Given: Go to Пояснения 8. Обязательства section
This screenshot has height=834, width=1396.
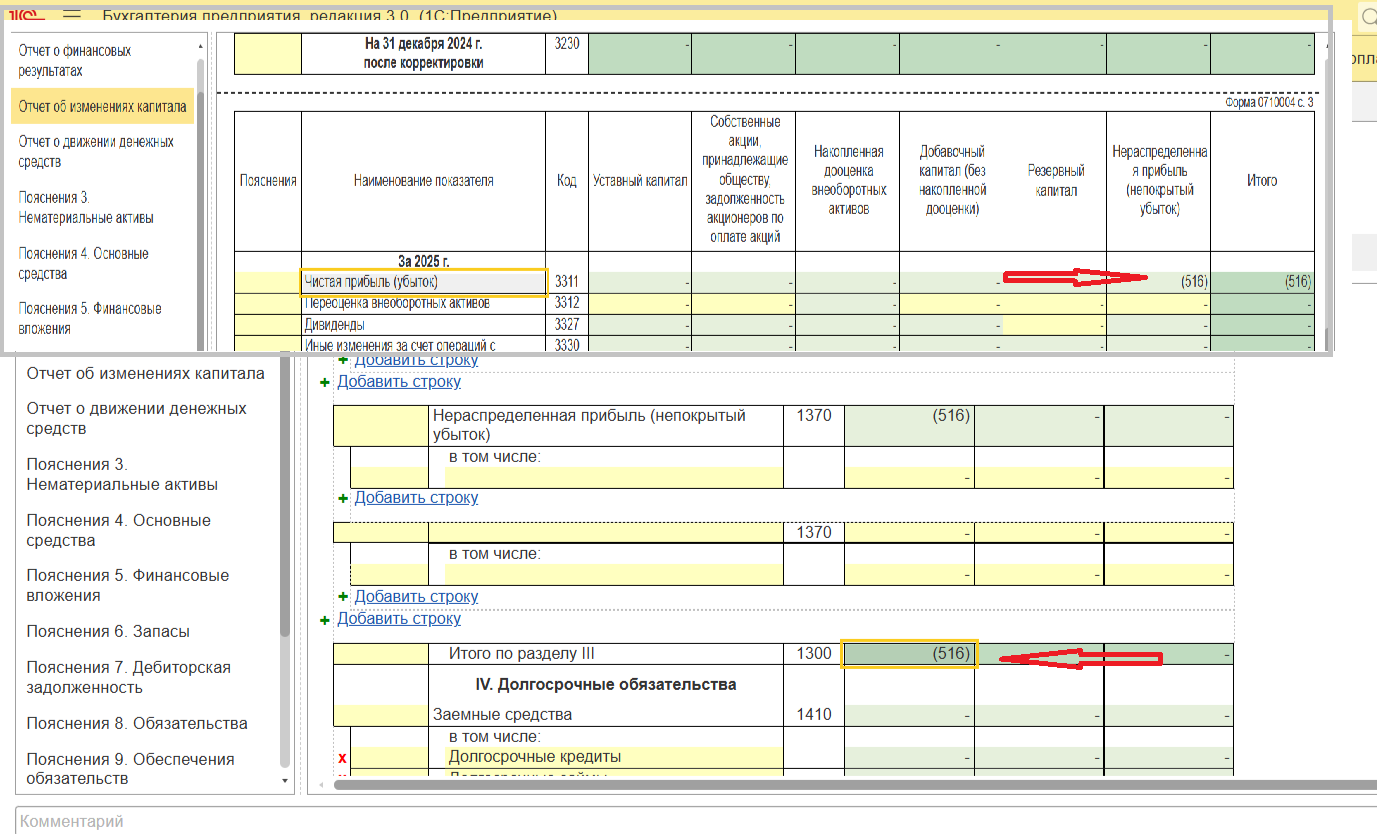Looking at the screenshot, I should click(137, 723).
